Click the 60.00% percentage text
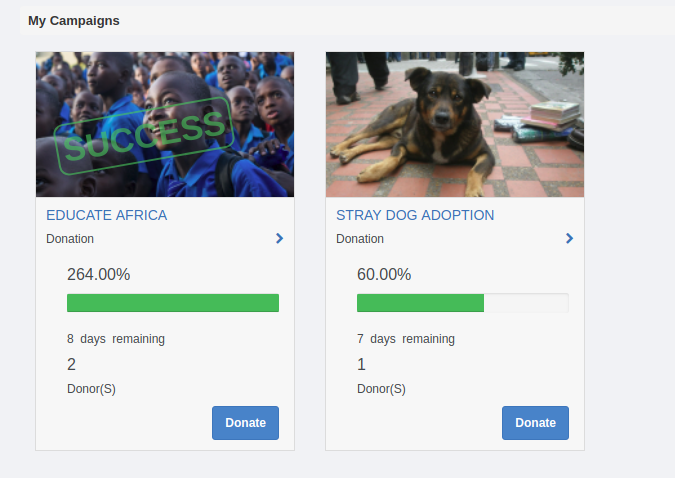The image size is (675, 478). [x=384, y=274]
